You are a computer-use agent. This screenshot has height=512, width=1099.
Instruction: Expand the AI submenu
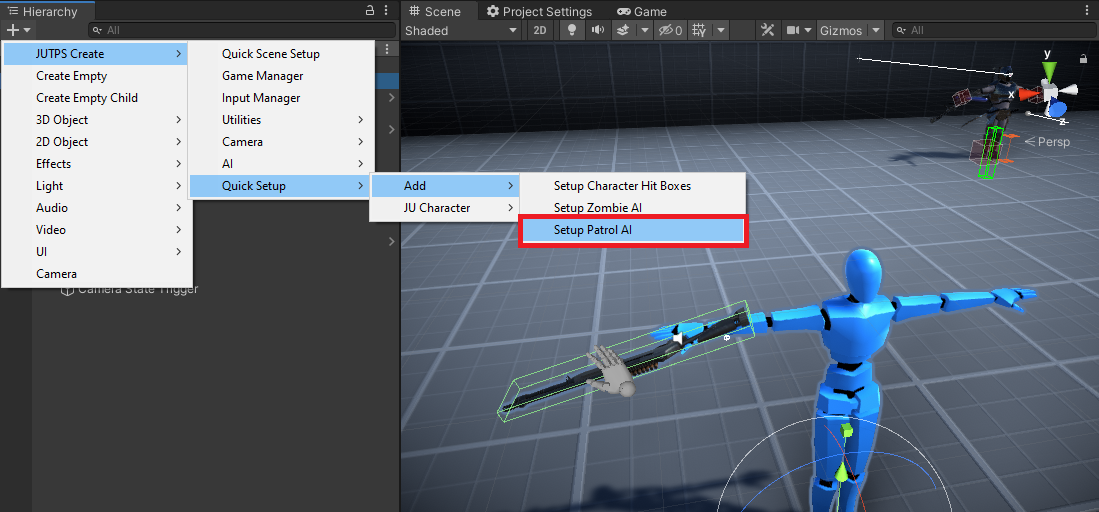point(280,163)
